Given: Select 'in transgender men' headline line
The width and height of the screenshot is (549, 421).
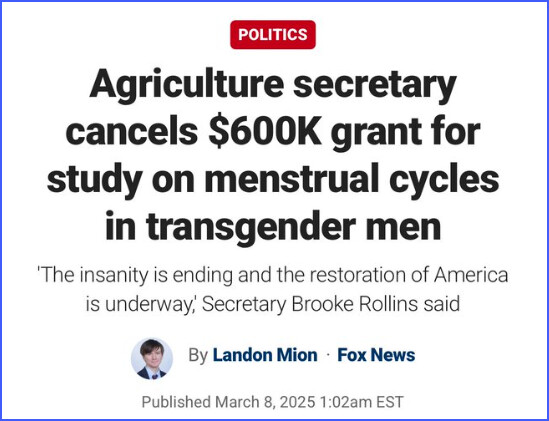Looking at the screenshot, I should pyautogui.click(x=273, y=226).
